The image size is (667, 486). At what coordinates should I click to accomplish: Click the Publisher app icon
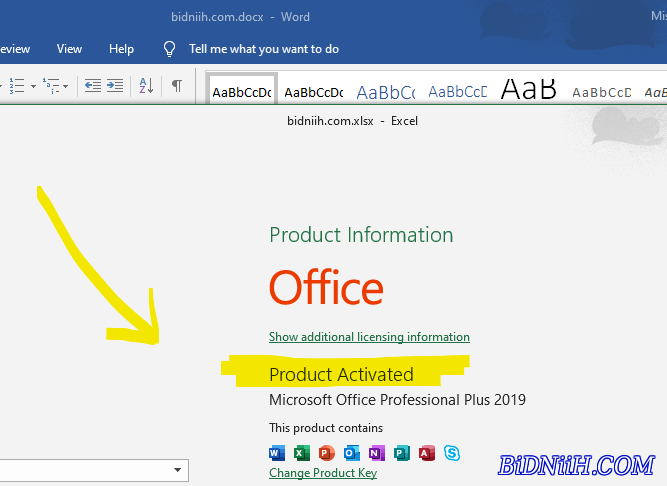click(402, 453)
